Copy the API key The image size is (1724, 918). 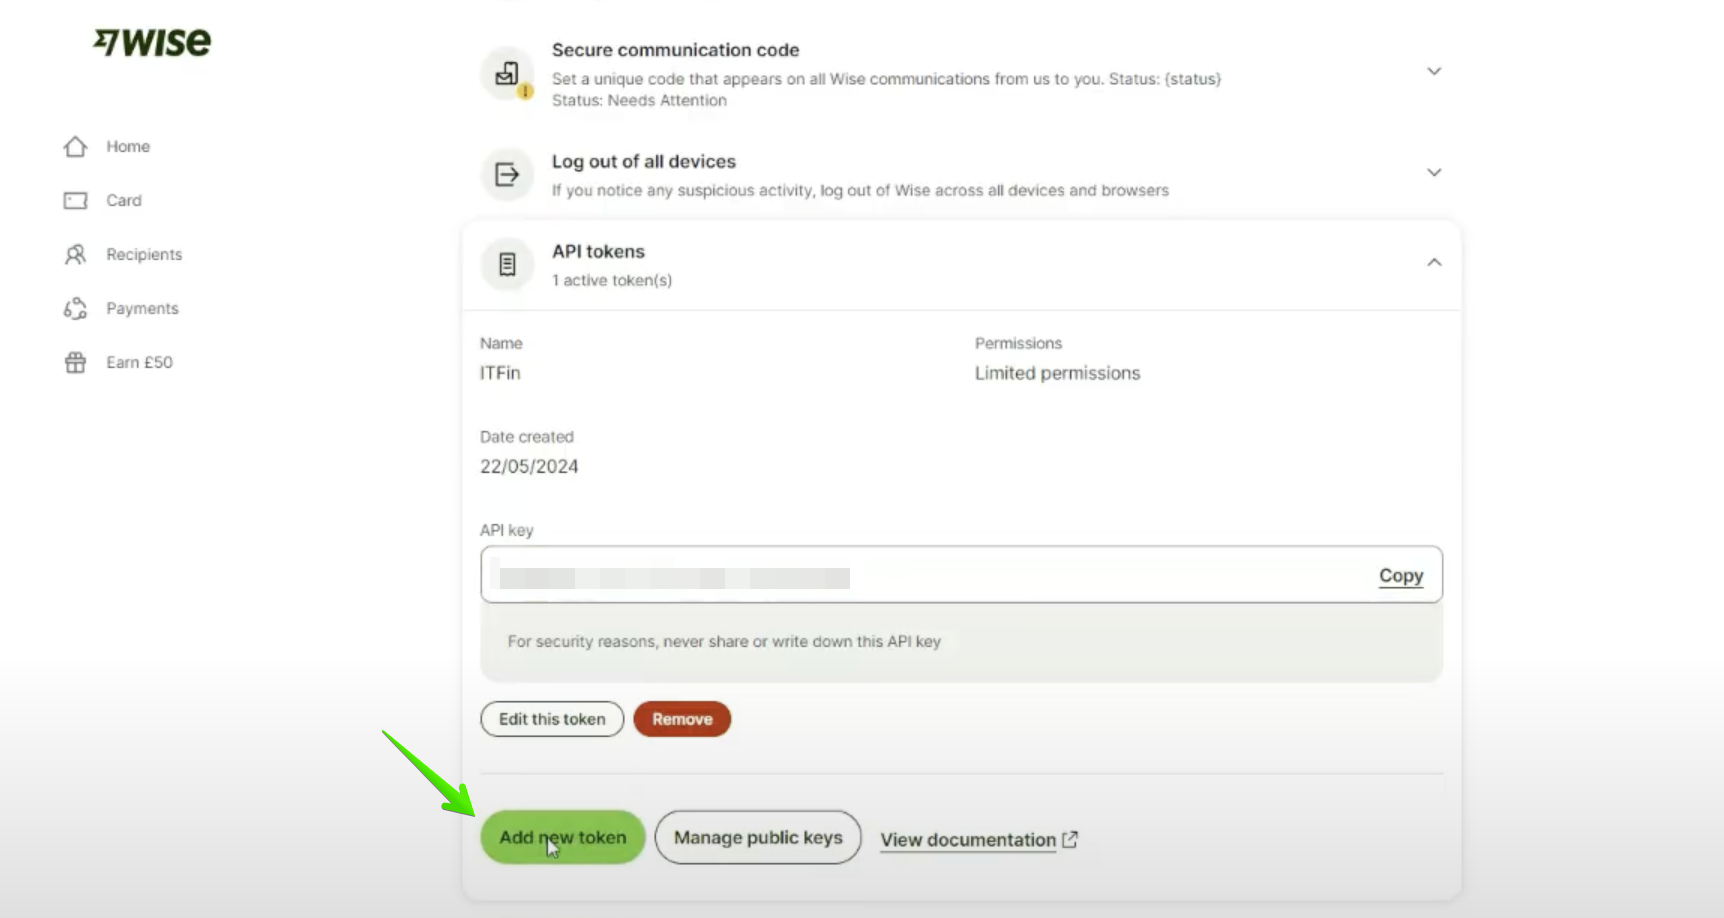1401,576
